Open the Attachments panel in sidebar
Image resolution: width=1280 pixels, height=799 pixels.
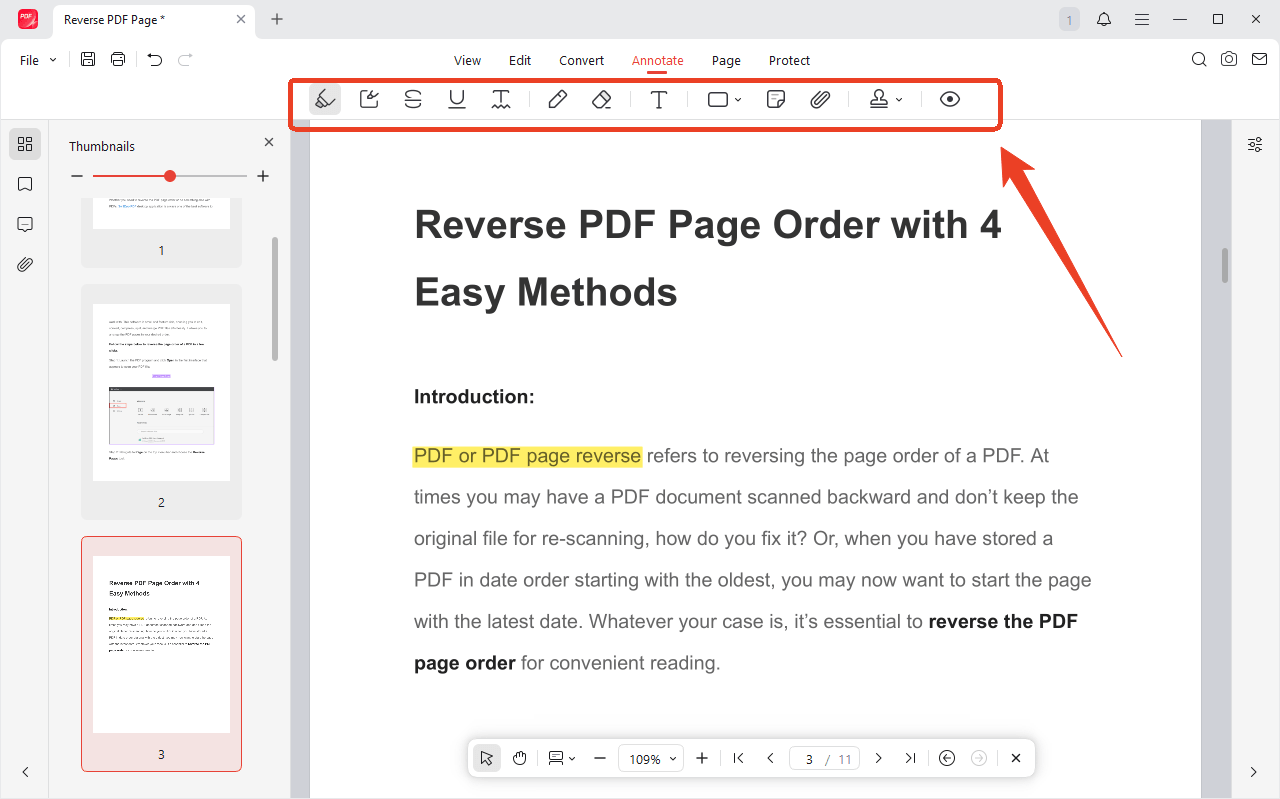[25, 264]
